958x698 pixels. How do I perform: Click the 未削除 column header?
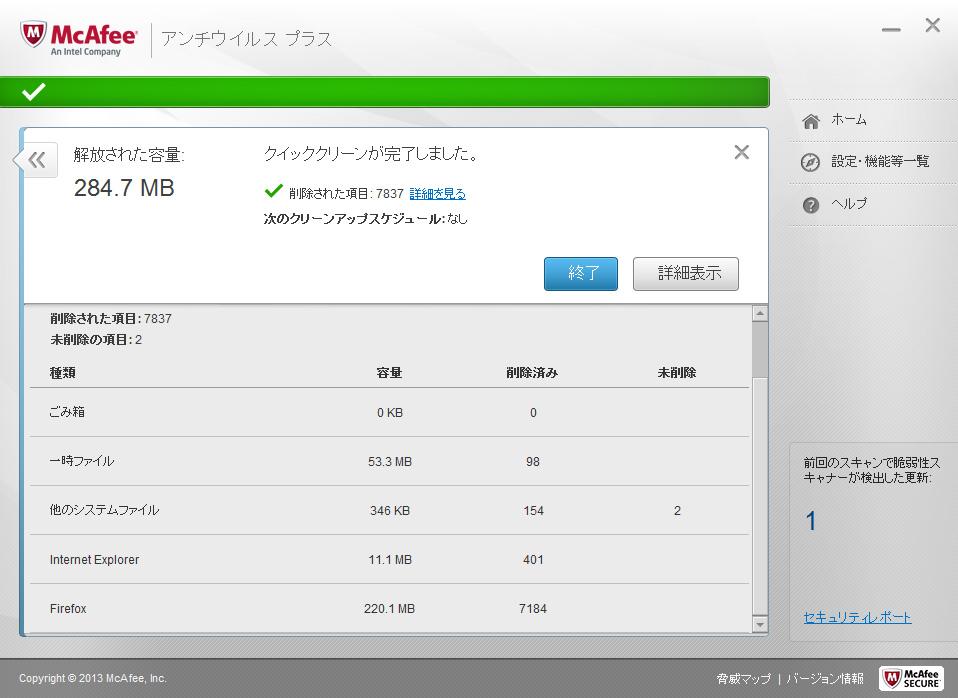tap(677, 372)
